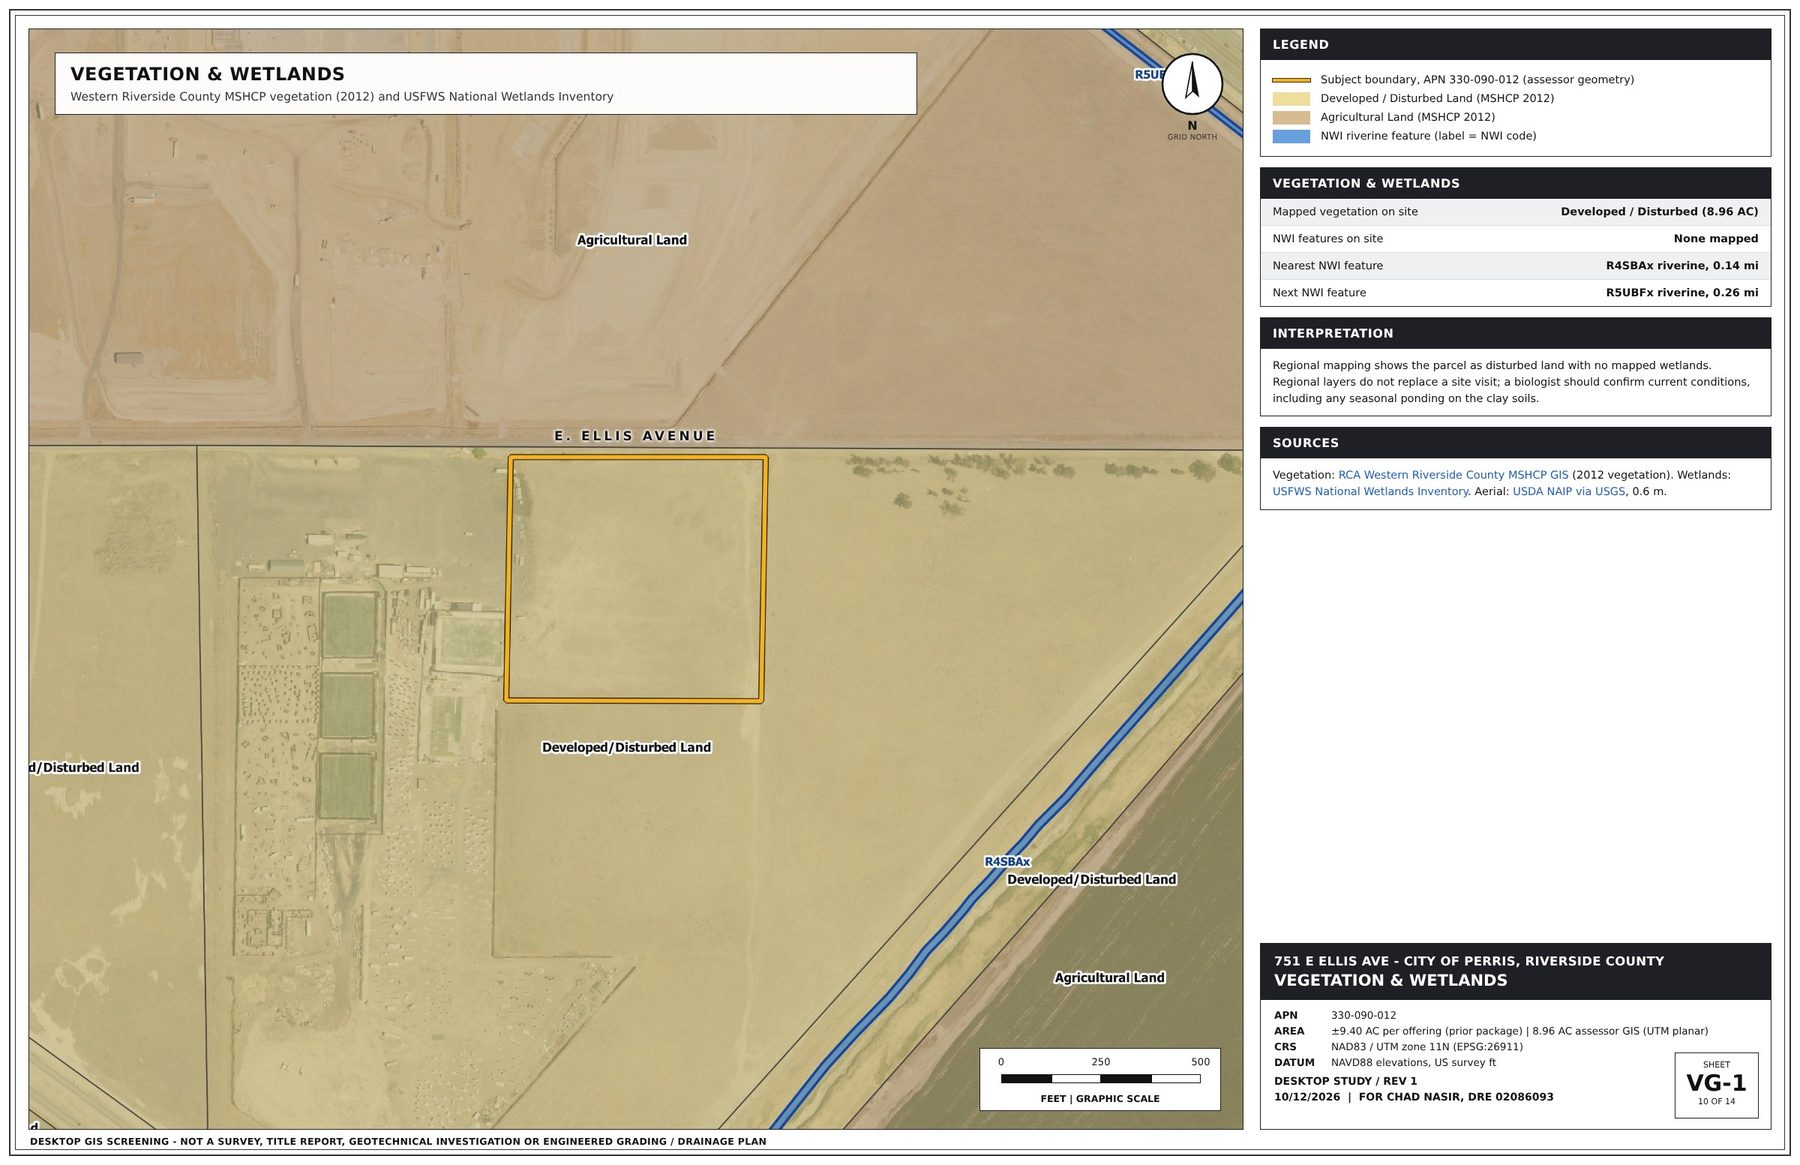1800x1165 pixels.
Task: Click the VEGETATION & WETLANDS map title
Action: tap(207, 74)
